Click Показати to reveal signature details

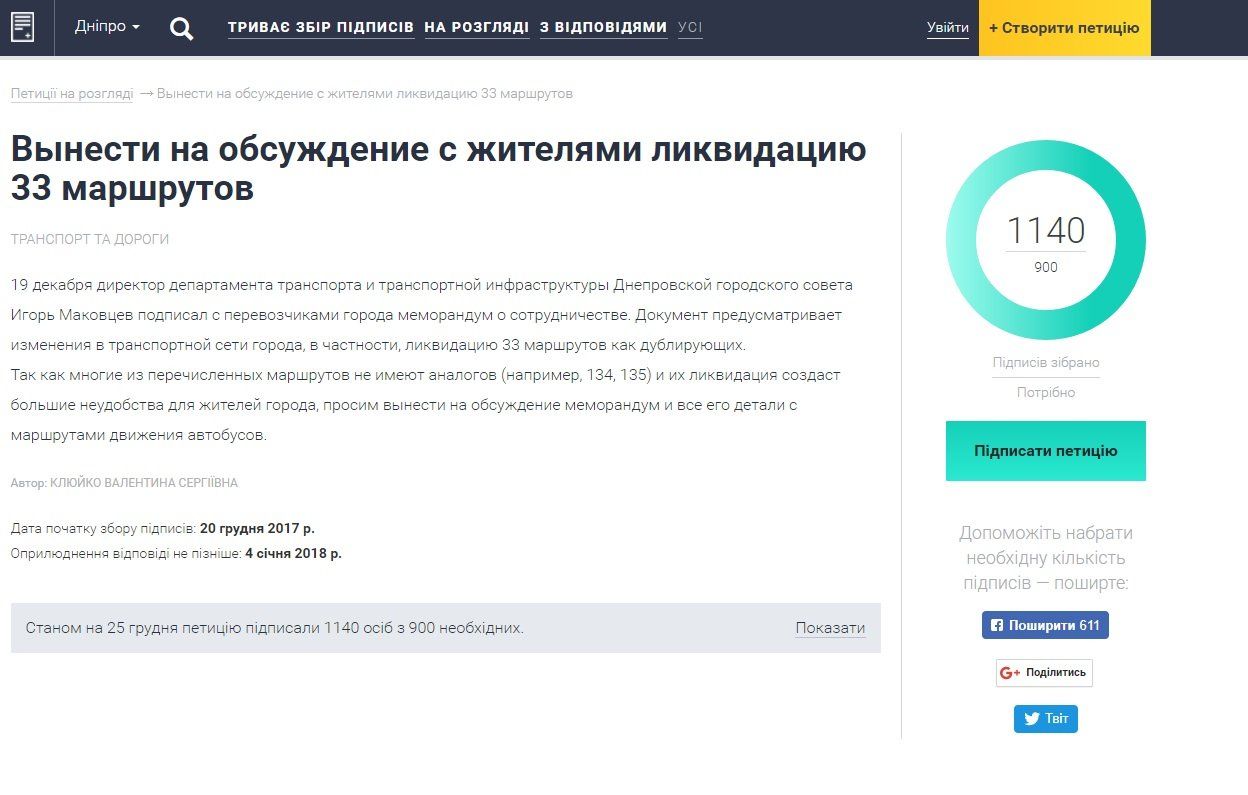(x=829, y=627)
